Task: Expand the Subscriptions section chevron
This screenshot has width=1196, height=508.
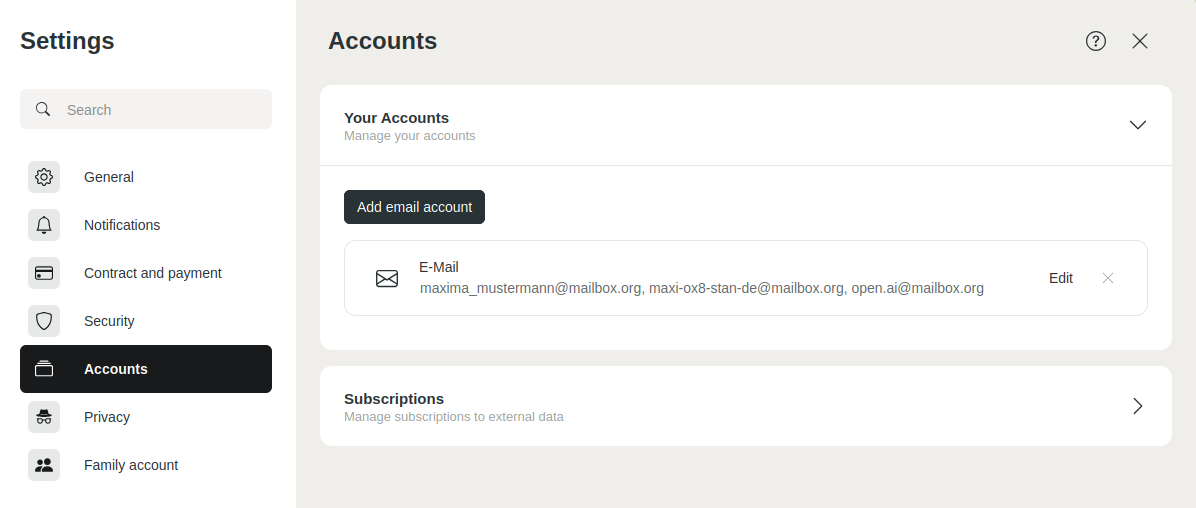Action: (x=1137, y=406)
